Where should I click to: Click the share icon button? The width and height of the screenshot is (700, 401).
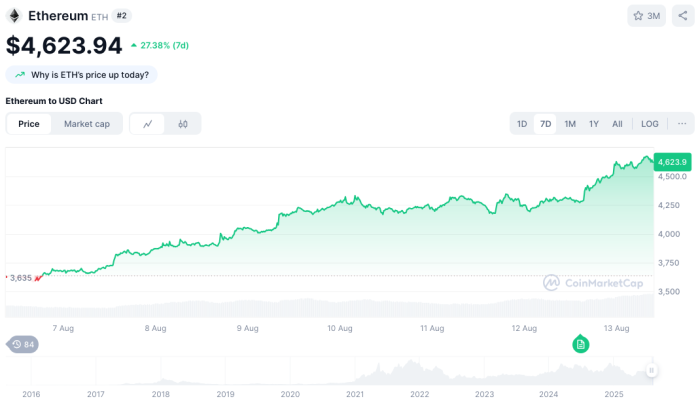682,16
